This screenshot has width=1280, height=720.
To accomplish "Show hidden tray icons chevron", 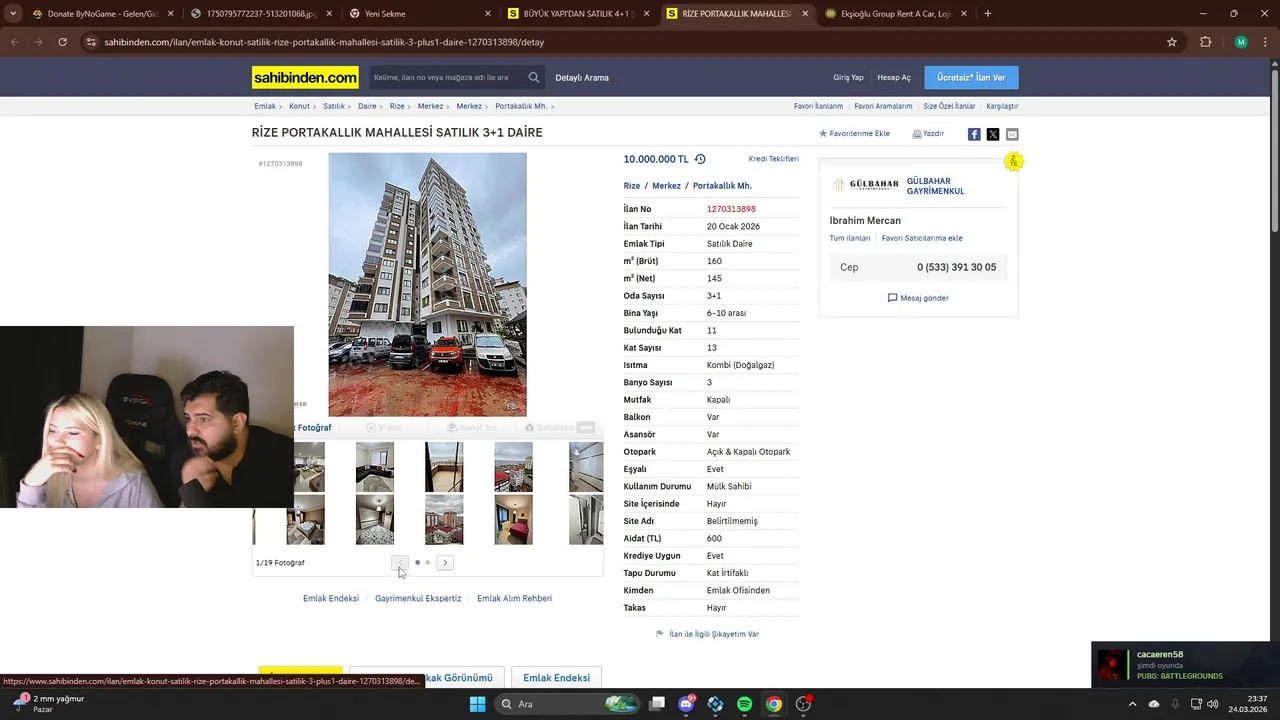I will coord(1132,704).
